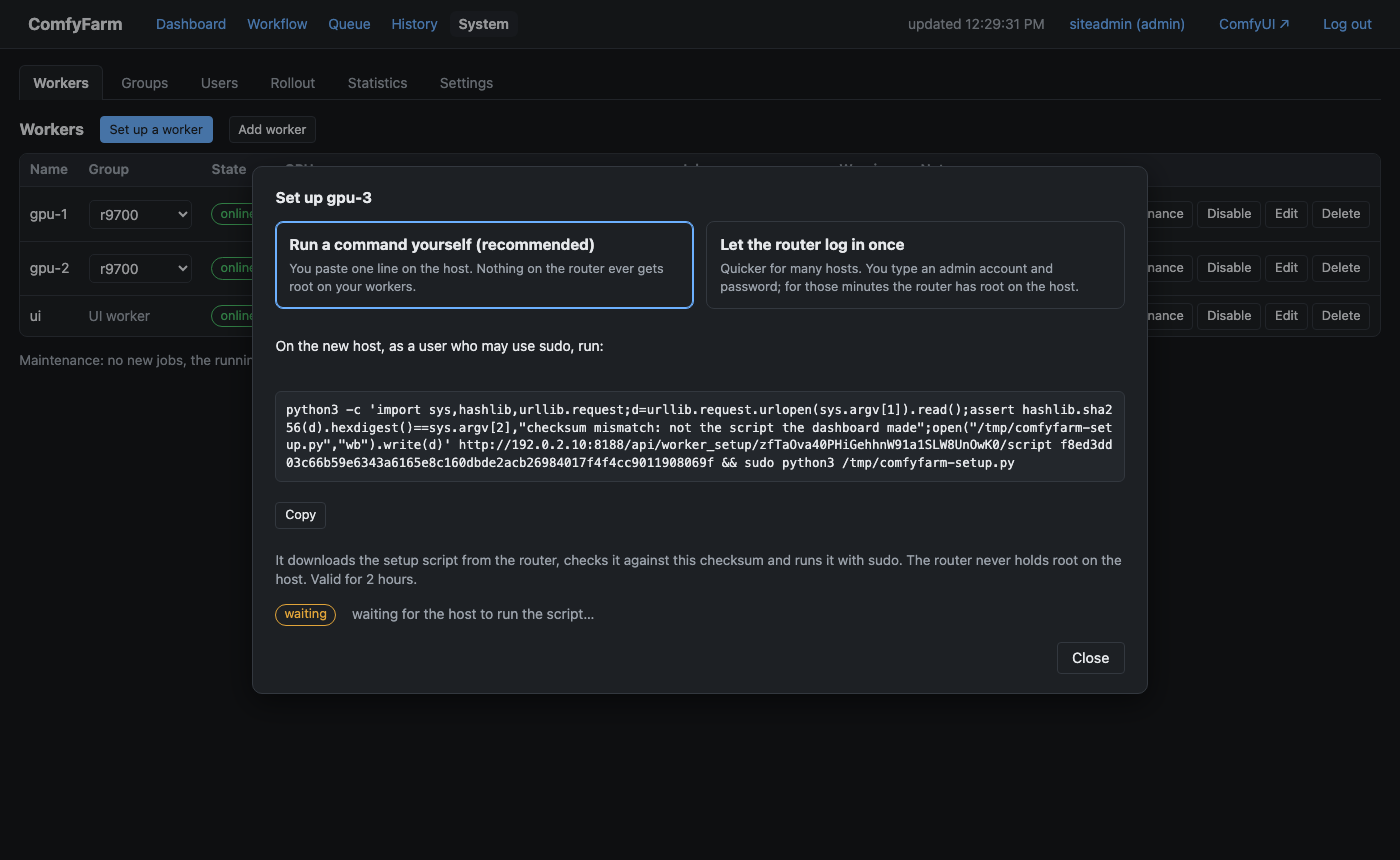Copy the setup command
The height and width of the screenshot is (860, 1400).
(x=300, y=515)
